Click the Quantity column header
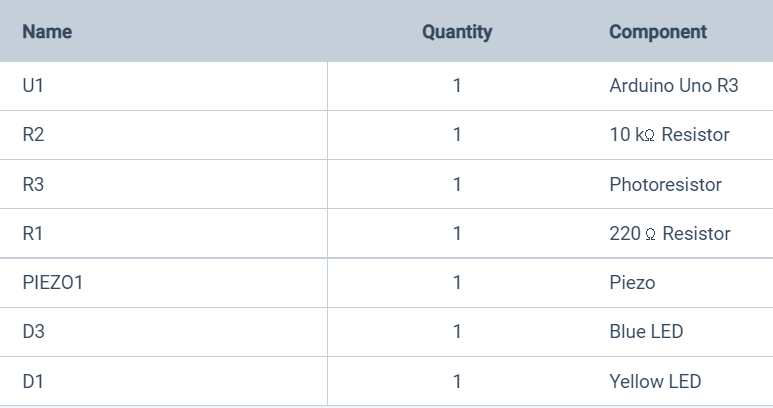This screenshot has height=408, width=773. (x=457, y=32)
